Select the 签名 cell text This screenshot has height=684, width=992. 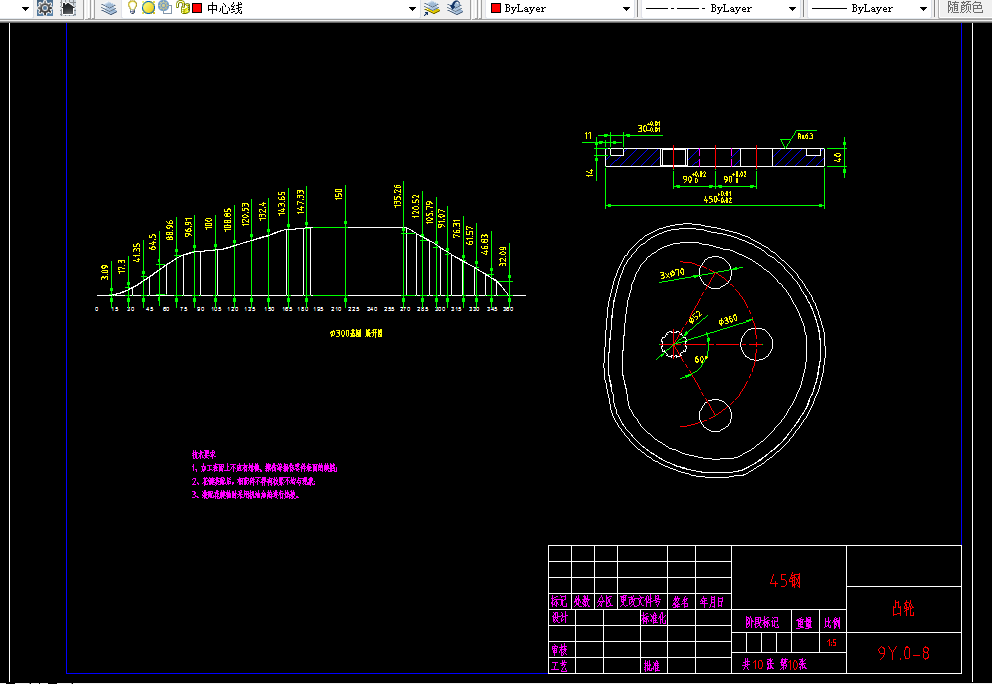(681, 602)
